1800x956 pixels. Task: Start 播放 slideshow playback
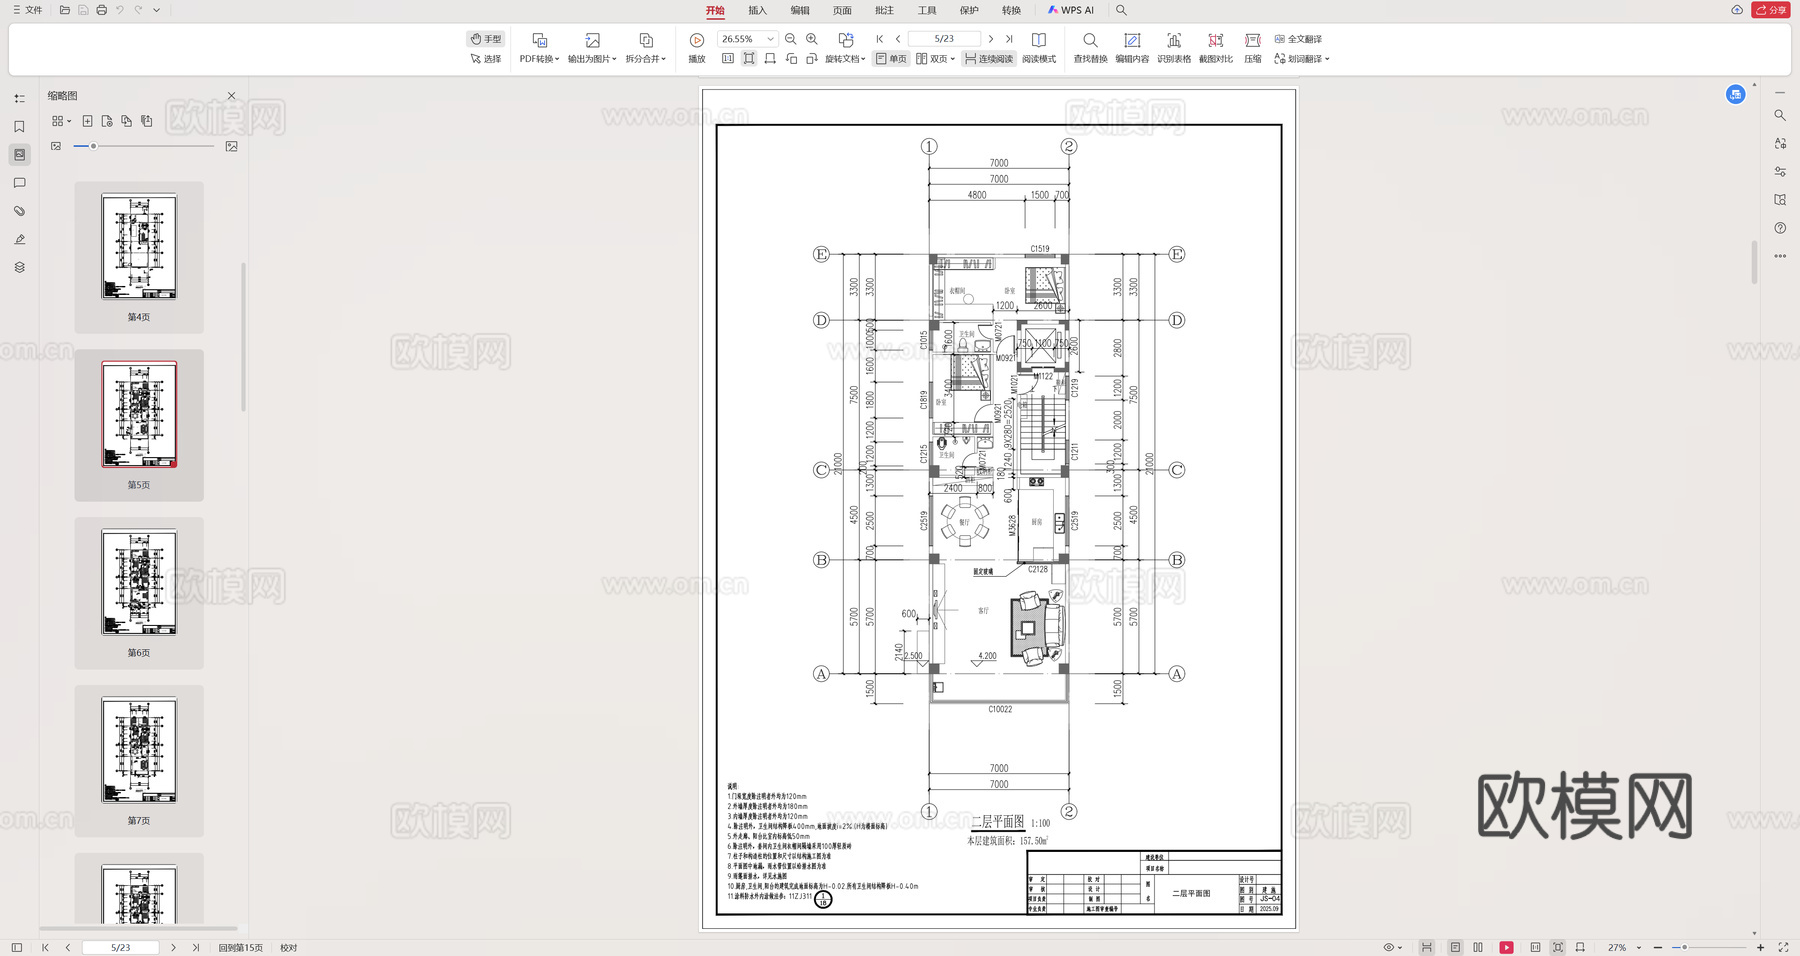click(x=695, y=45)
